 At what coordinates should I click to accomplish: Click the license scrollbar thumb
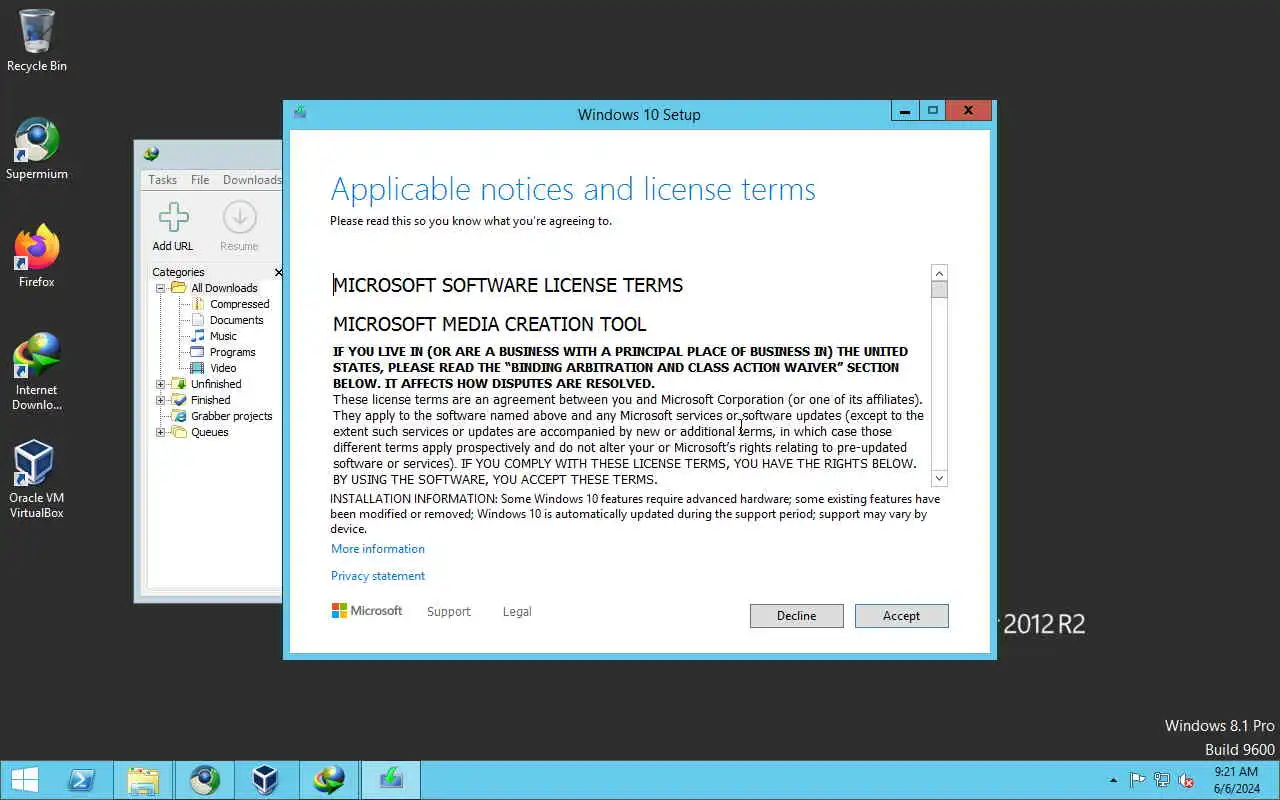pyautogui.click(x=939, y=290)
